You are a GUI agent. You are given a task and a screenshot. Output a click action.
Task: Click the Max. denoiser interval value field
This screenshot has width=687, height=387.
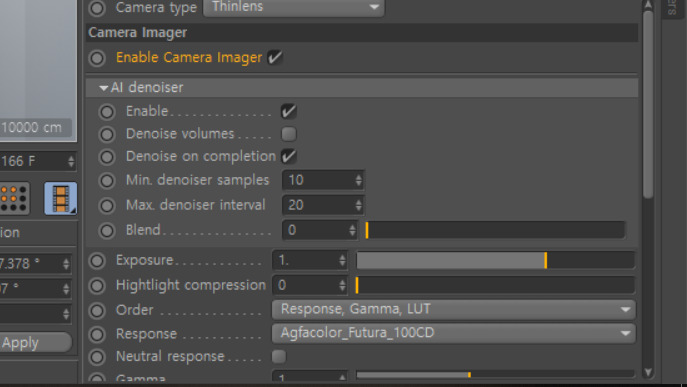coord(323,205)
